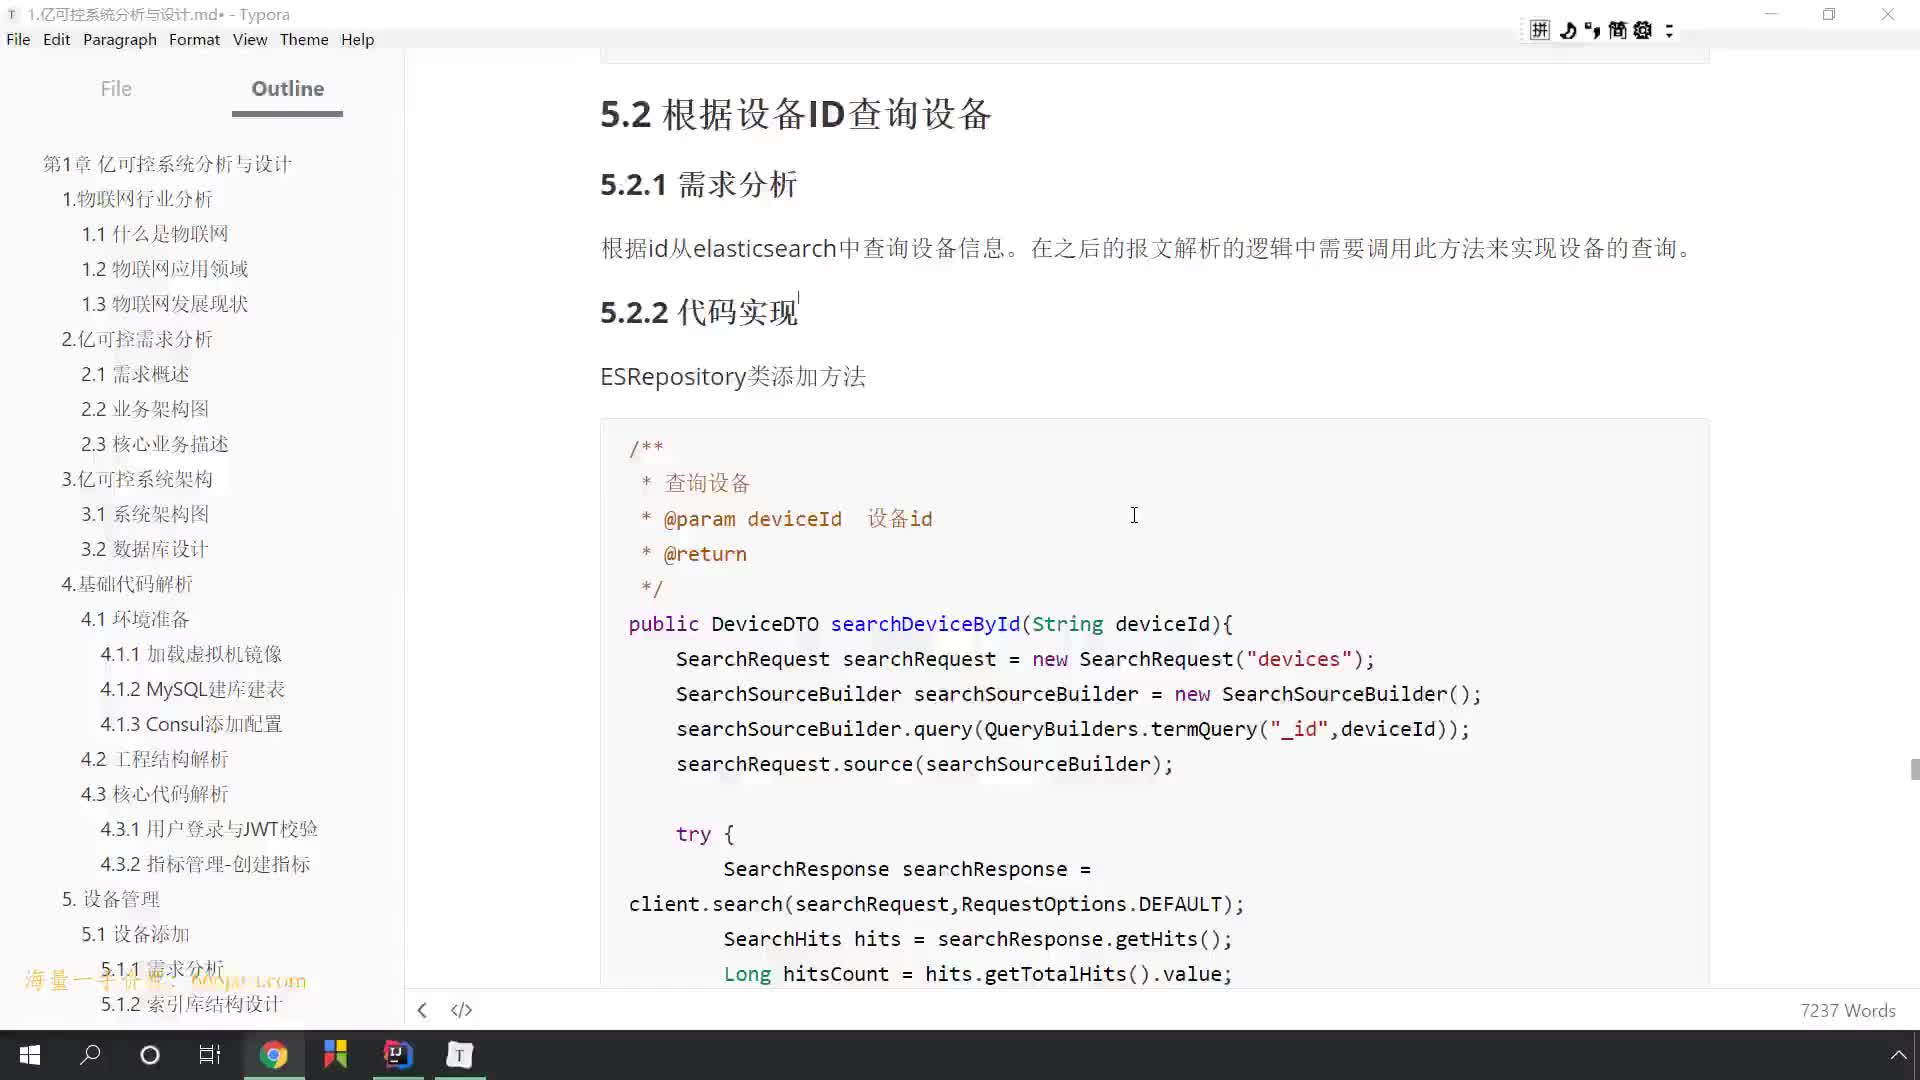Go to outline item 1.3 物联网发展现状
Image resolution: width=1920 pixels, height=1080 pixels.
165,304
